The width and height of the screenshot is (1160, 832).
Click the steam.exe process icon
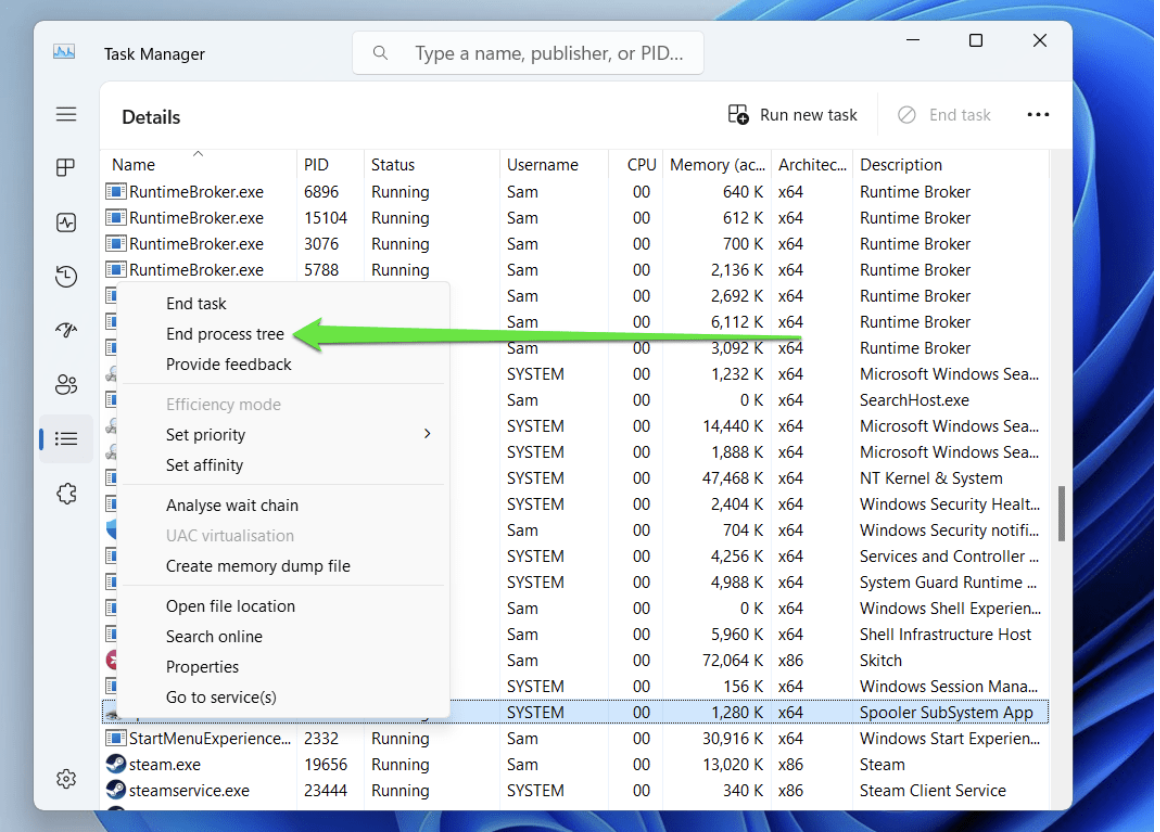[116, 764]
